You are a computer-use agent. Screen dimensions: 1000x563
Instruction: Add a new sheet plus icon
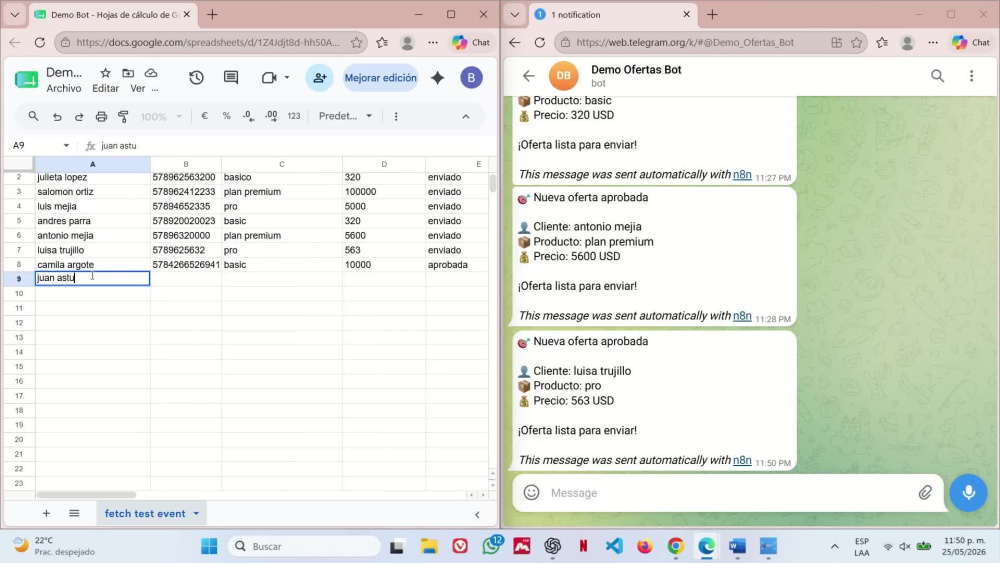pyautogui.click(x=46, y=513)
